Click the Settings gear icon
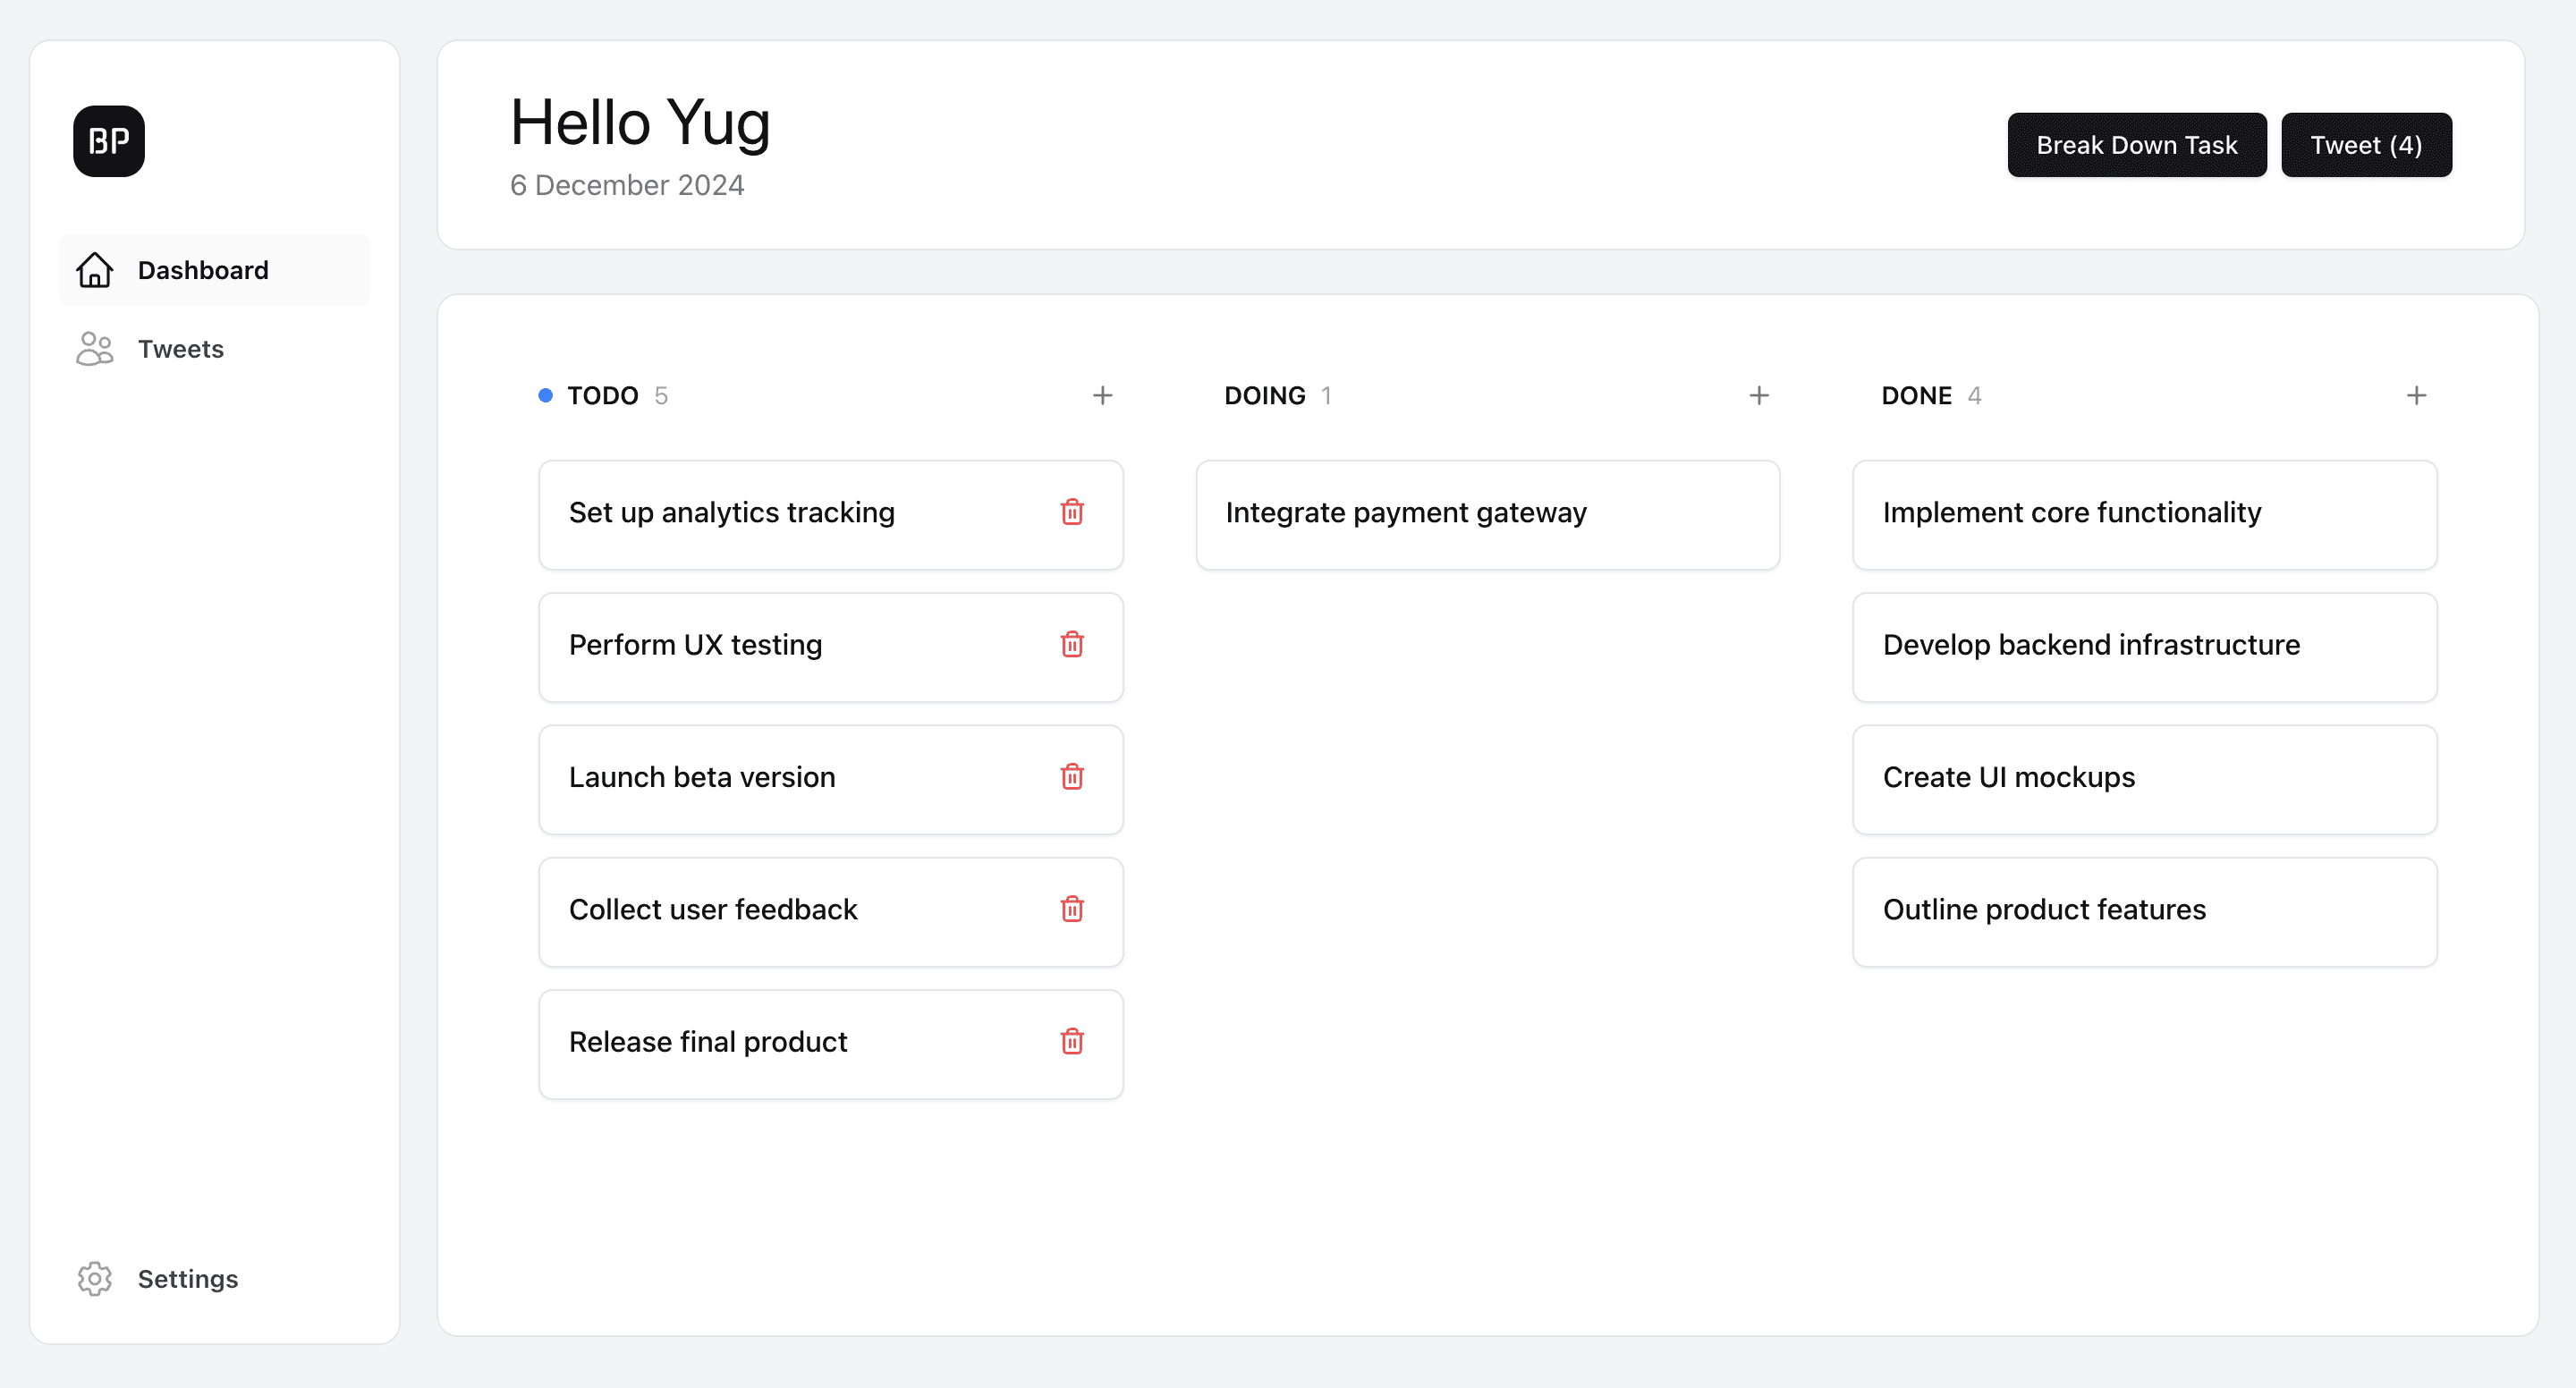The height and width of the screenshot is (1388, 2576). 95,1278
